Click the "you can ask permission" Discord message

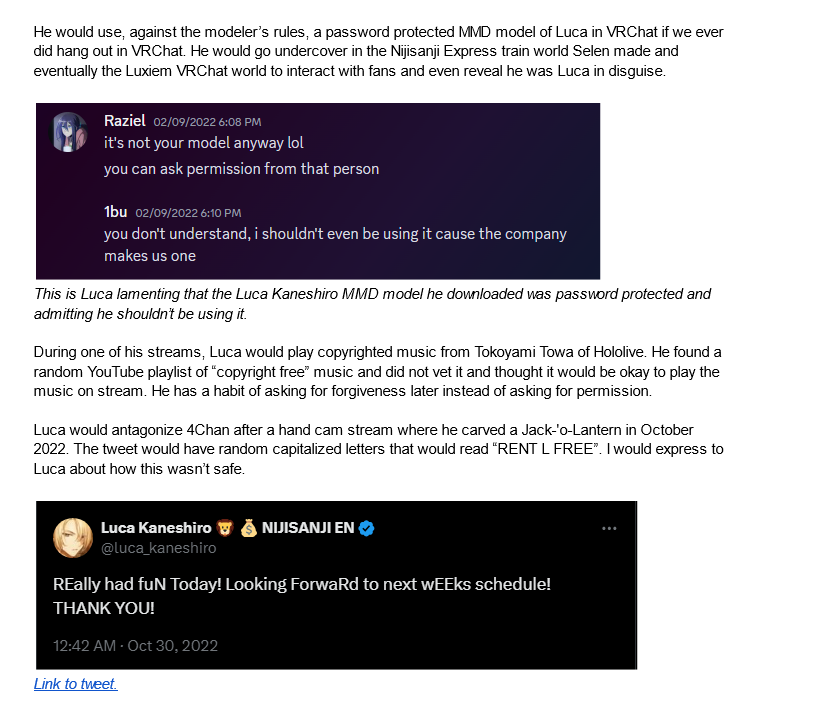241,169
